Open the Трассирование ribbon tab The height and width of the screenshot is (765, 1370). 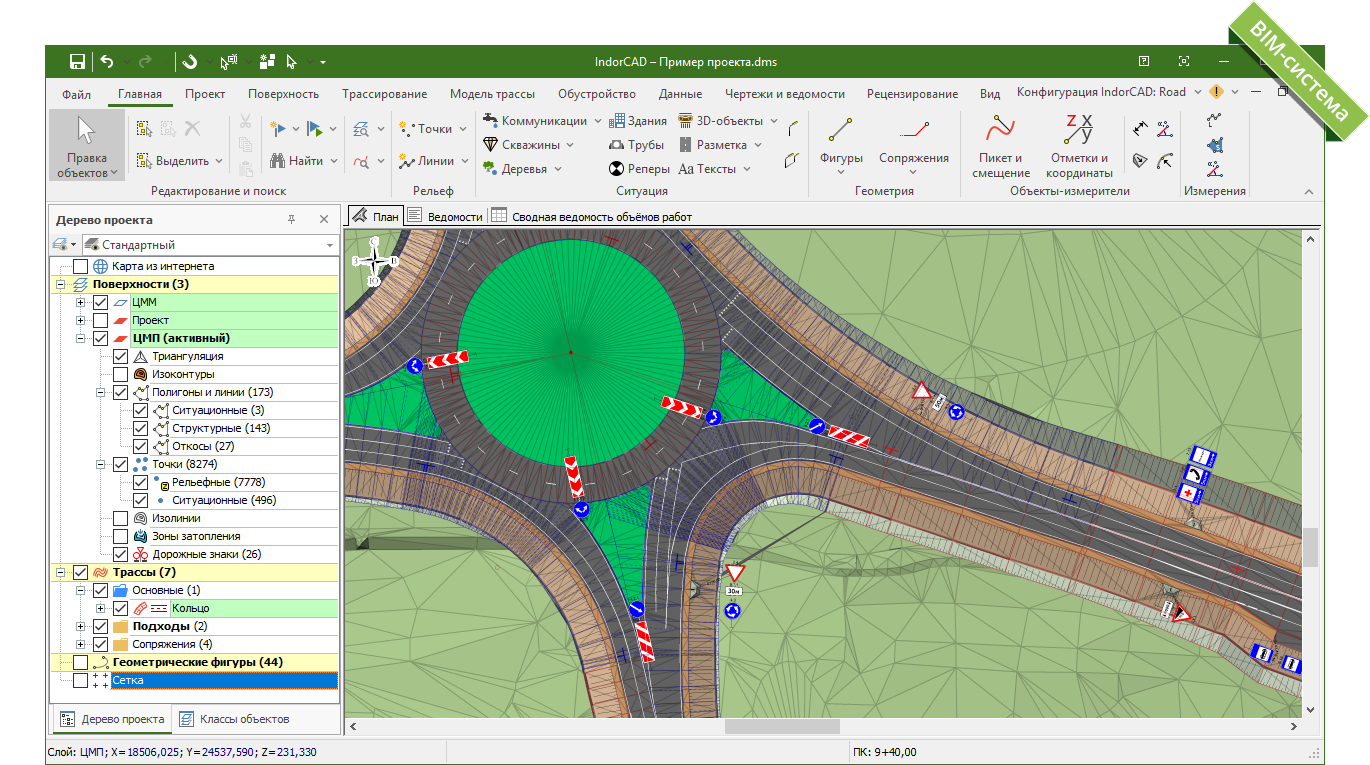(x=384, y=94)
